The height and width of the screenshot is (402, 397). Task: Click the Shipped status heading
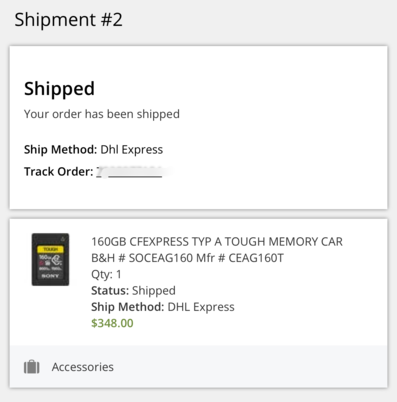[x=59, y=89]
